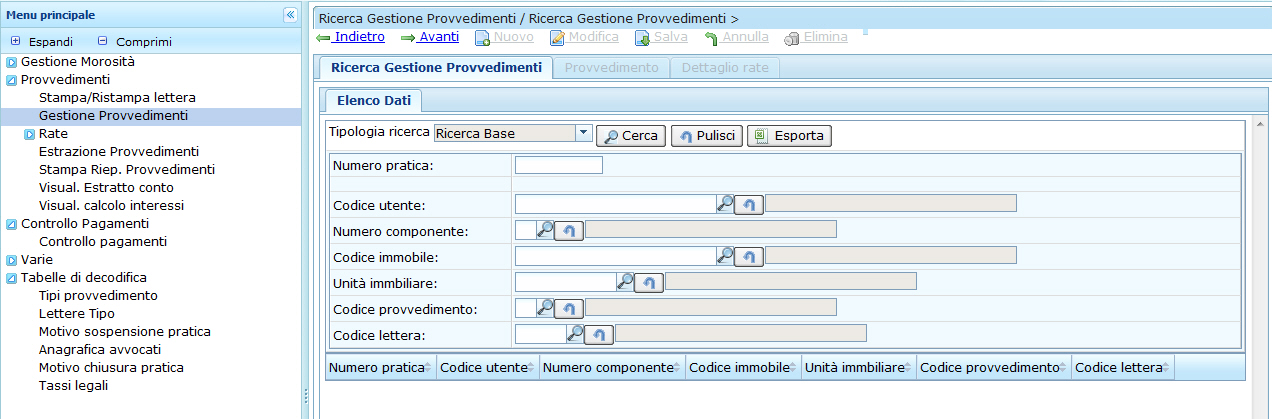The width and height of the screenshot is (1272, 419).
Task: Sort by Codice utente column
Action: pyautogui.click(x=488, y=368)
